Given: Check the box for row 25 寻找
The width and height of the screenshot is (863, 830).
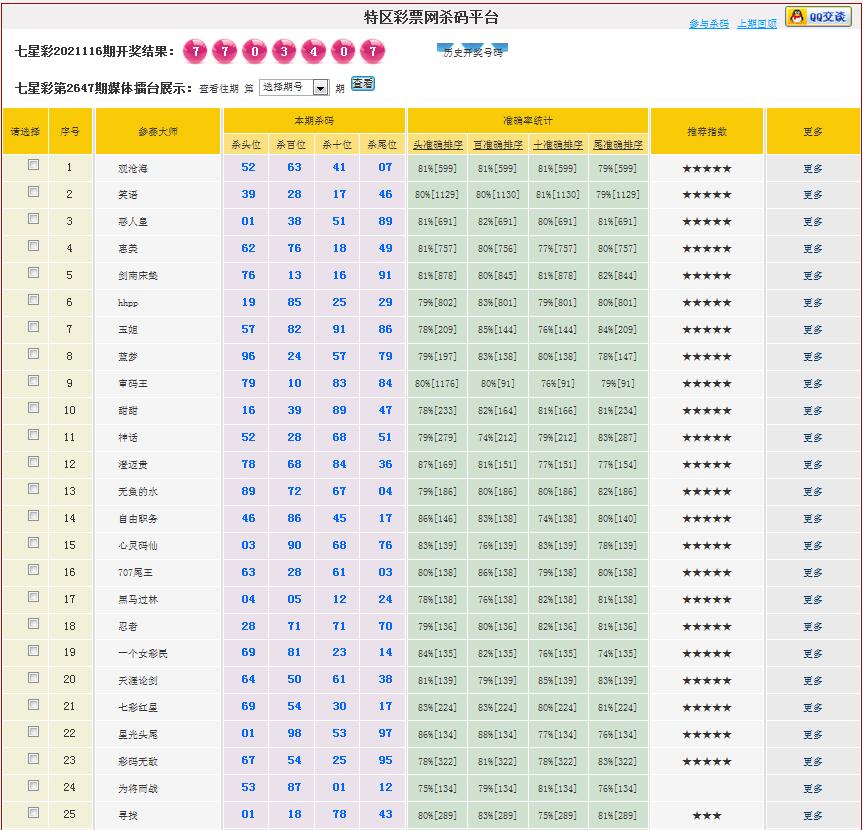Looking at the screenshot, I should click(33, 813).
